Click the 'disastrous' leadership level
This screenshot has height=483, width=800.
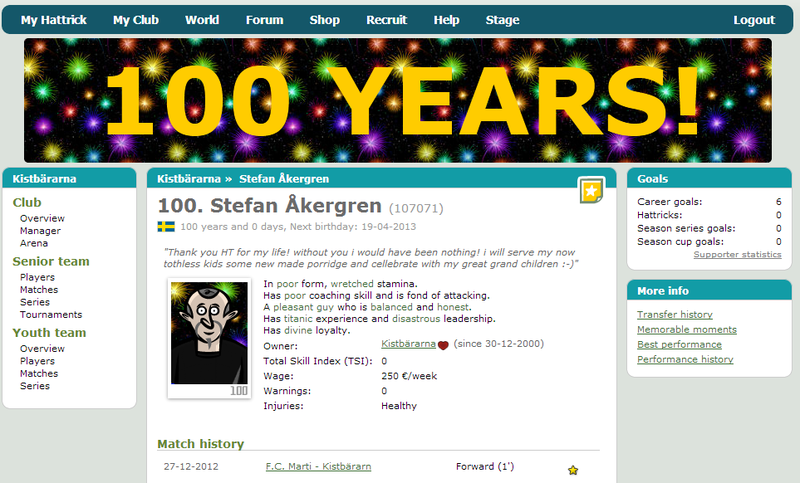(416, 319)
